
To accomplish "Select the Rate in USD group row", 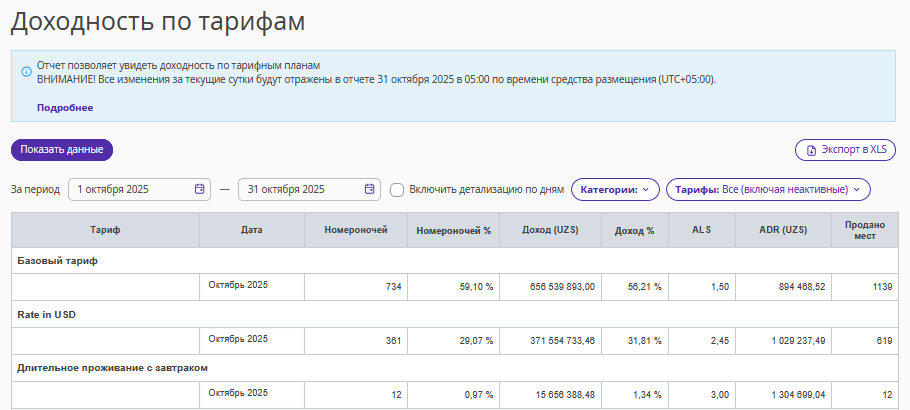I will click(455, 314).
